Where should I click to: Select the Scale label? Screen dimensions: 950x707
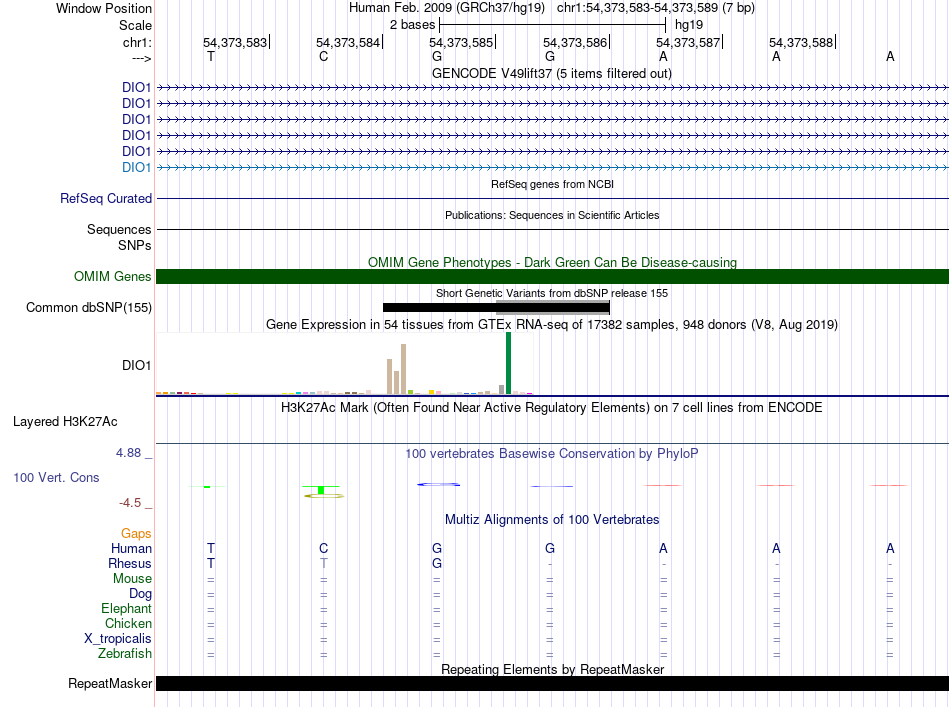(135, 25)
